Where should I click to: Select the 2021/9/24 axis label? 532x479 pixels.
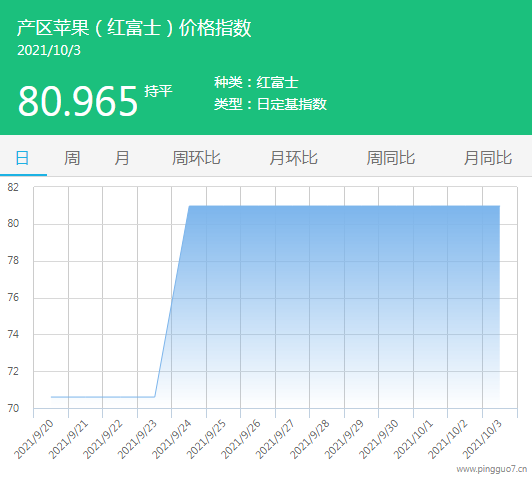pyautogui.click(x=172, y=439)
